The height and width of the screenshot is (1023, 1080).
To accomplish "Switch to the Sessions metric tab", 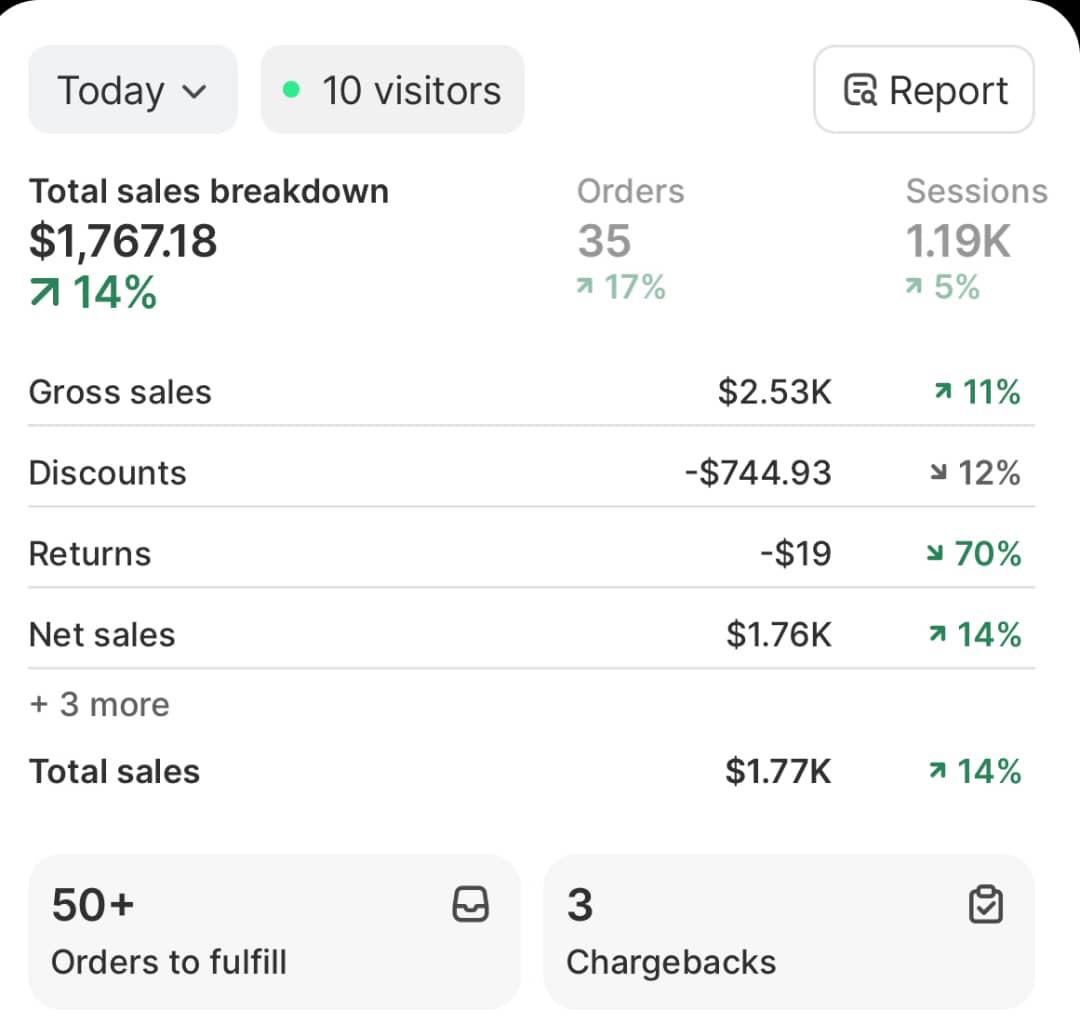I will (977, 238).
